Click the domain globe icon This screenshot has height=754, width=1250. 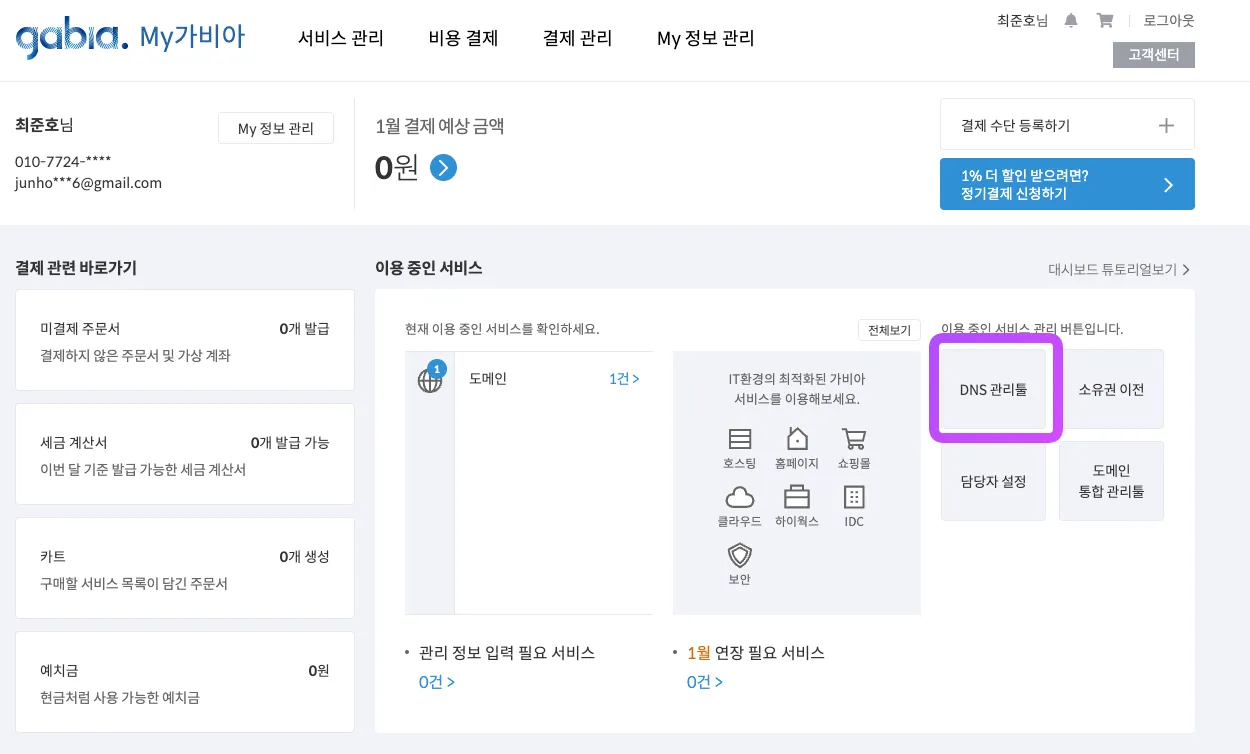click(x=430, y=380)
